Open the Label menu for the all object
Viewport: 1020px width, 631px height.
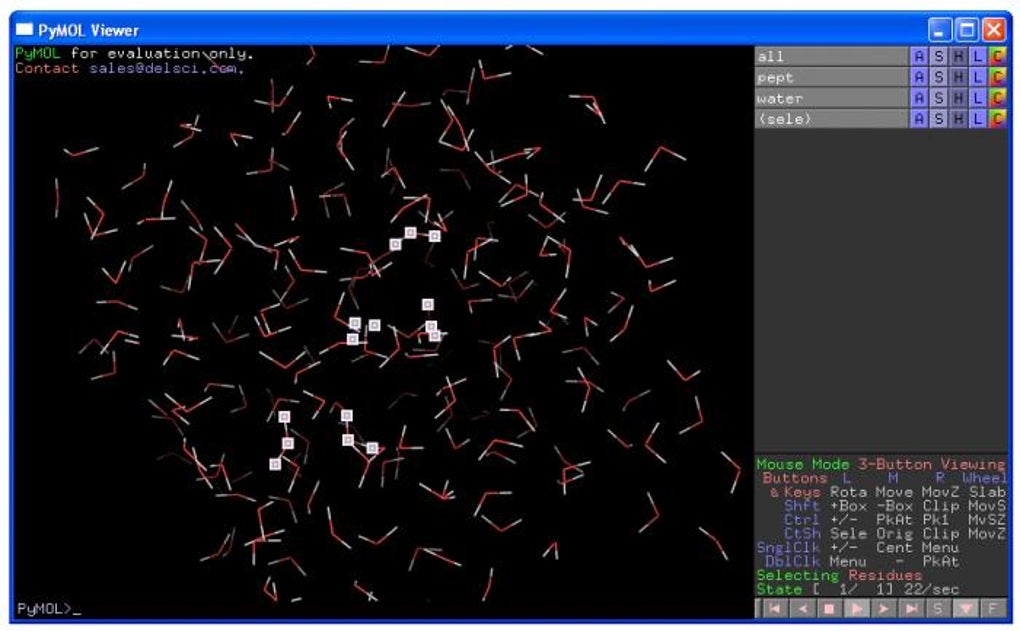click(x=977, y=57)
